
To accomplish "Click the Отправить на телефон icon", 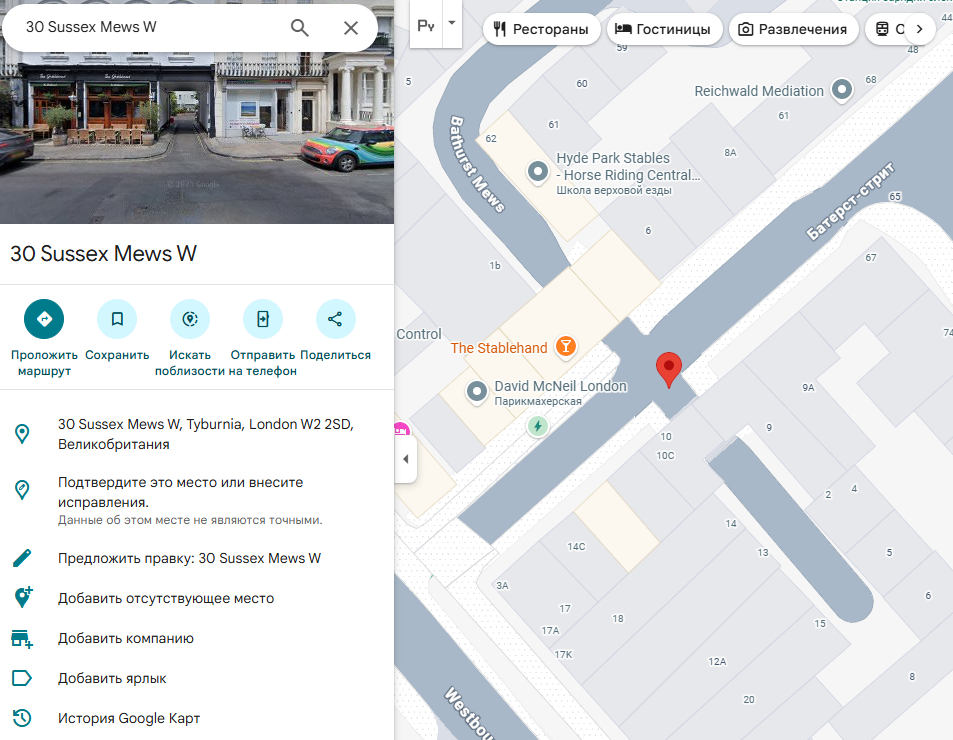I will (263, 319).
